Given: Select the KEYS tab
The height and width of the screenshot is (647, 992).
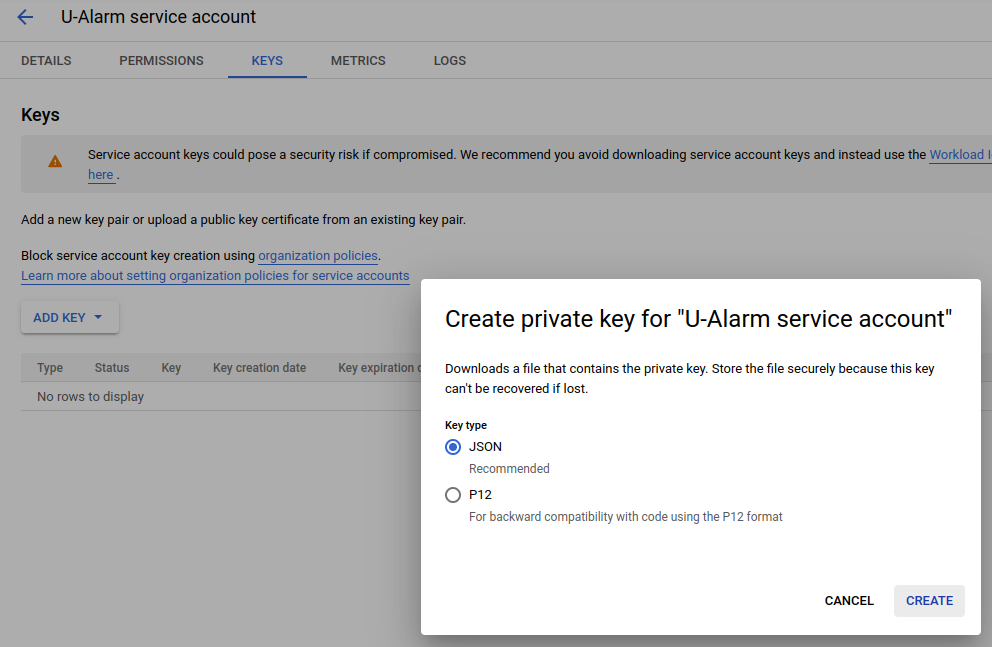Looking at the screenshot, I should coord(267,61).
